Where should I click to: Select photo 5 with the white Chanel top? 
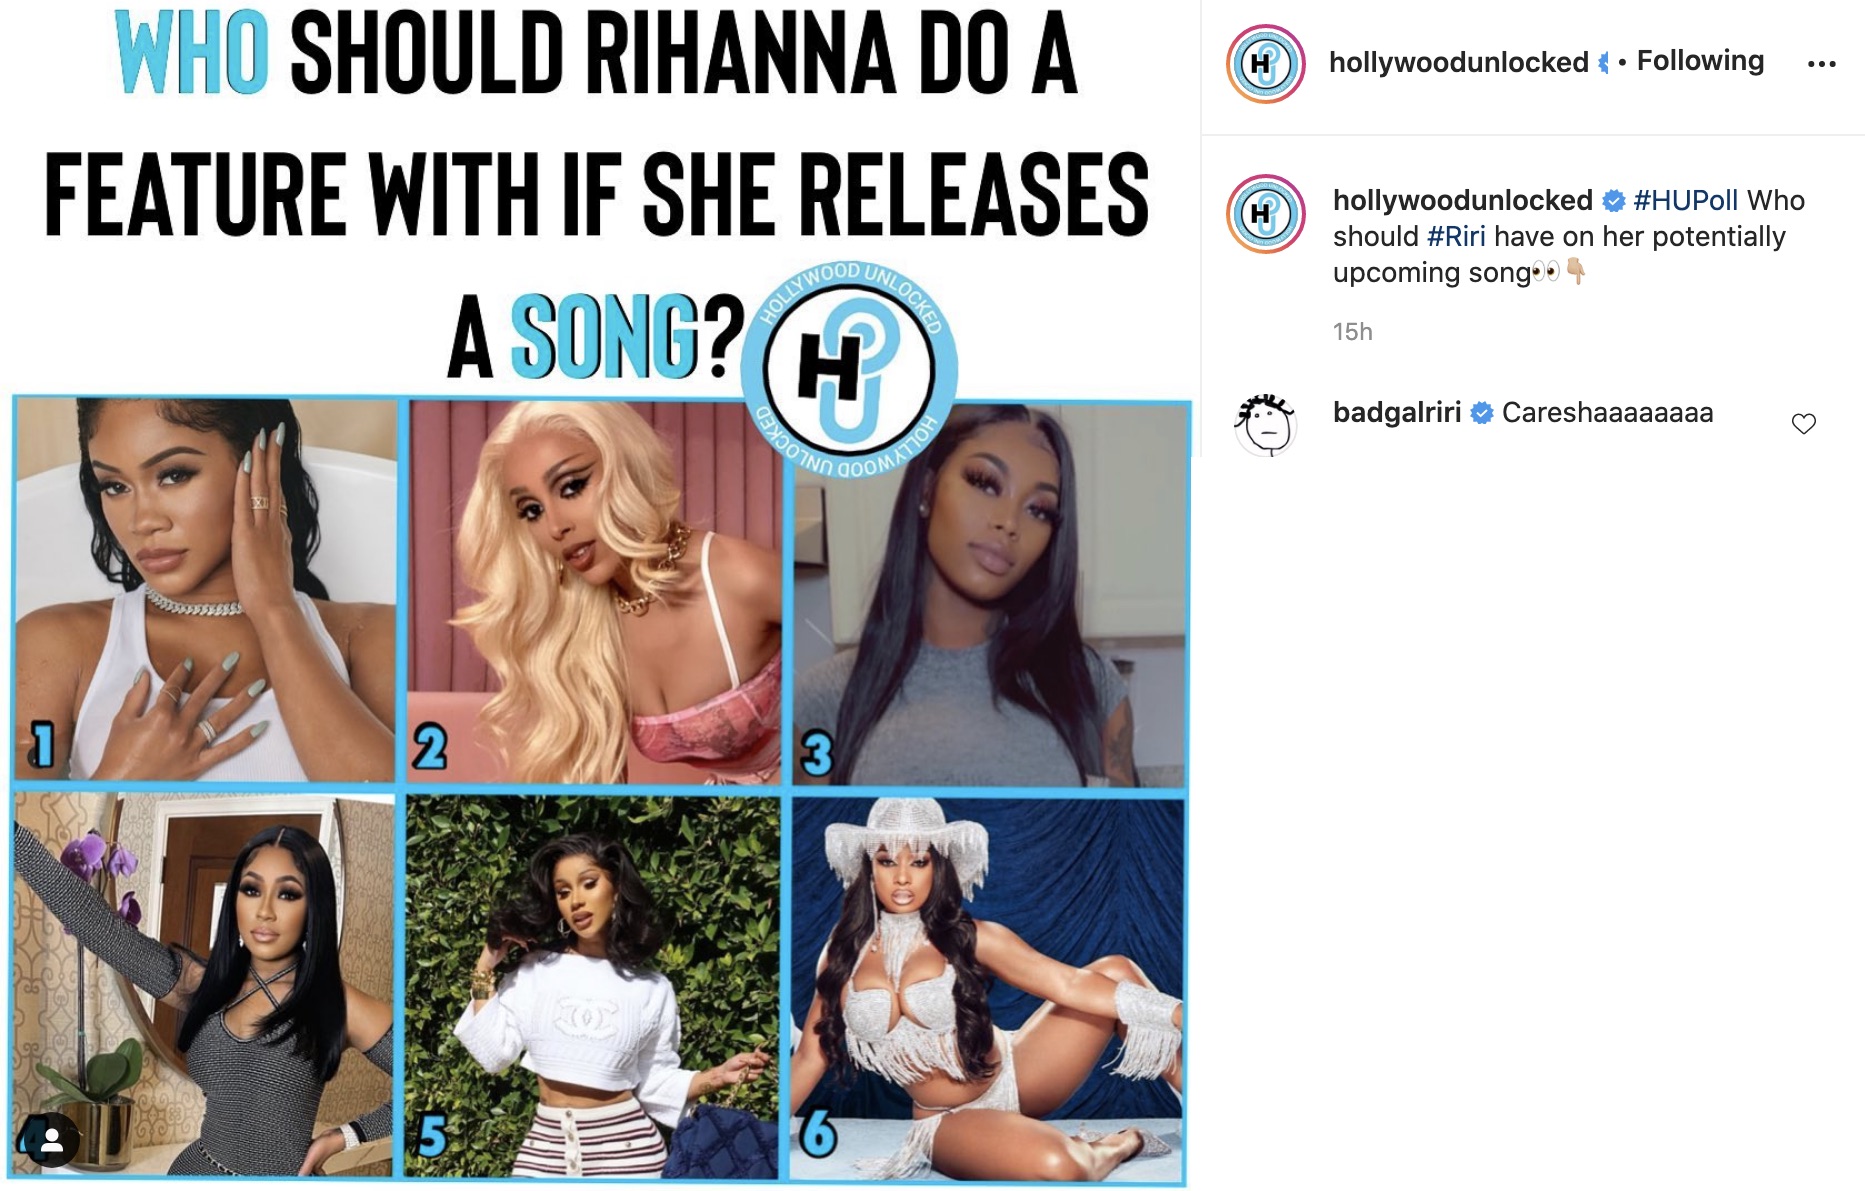(592, 987)
